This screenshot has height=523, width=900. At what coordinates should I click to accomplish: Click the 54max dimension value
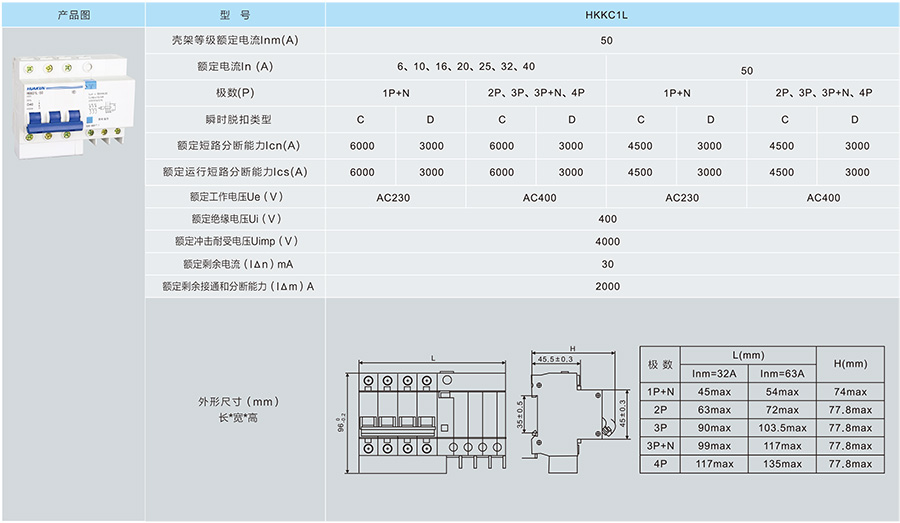[782, 392]
